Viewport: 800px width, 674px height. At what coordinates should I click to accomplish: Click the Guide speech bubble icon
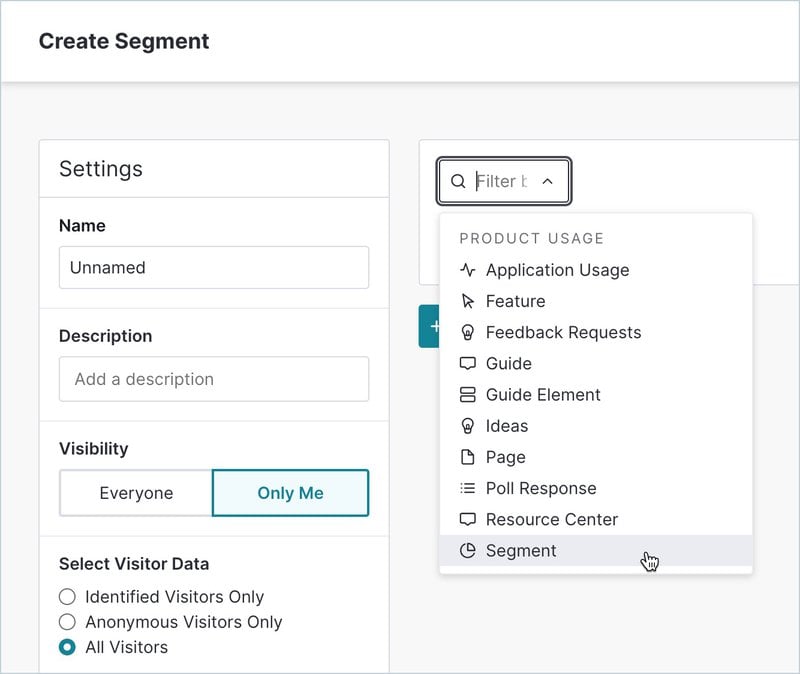(x=467, y=363)
